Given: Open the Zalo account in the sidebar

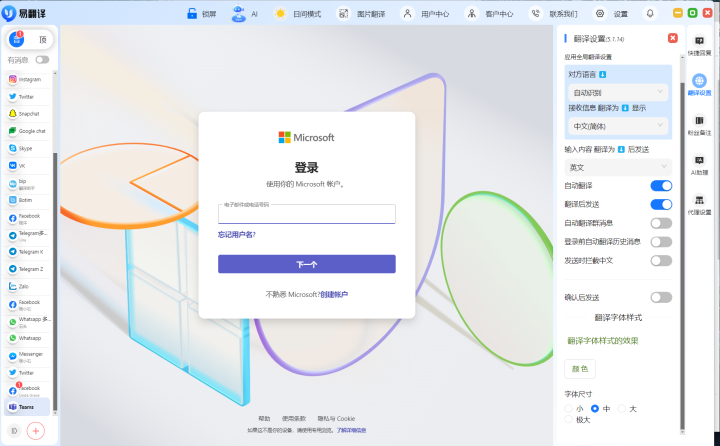Looking at the screenshot, I should click(28, 287).
